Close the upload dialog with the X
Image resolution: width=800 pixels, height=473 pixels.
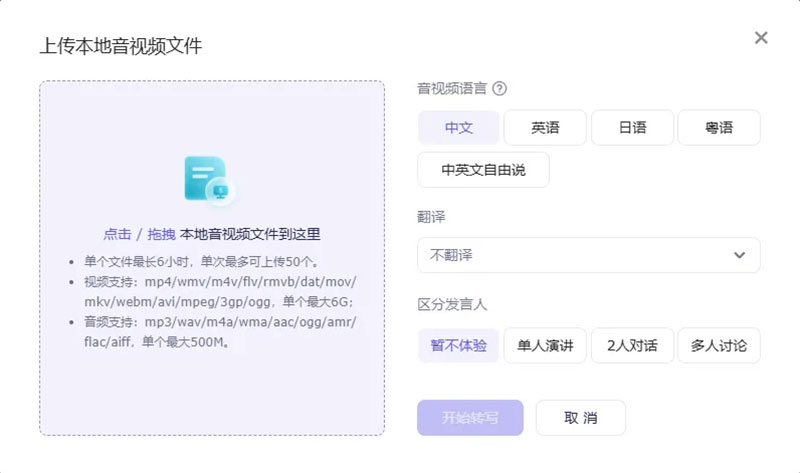point(761,38)
